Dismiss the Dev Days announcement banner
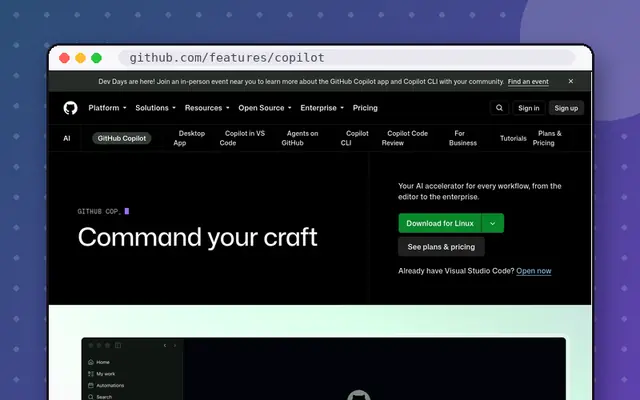The width and height of the screenshot is (640, 400). pyautogui.click(x=571, y=81)
